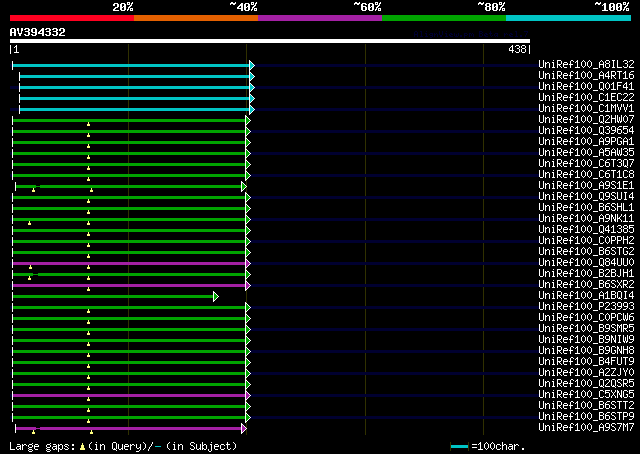Select the UniRef100_A9S7M7 label
This screenshot has height=454, width=640.
click(586, 428)
